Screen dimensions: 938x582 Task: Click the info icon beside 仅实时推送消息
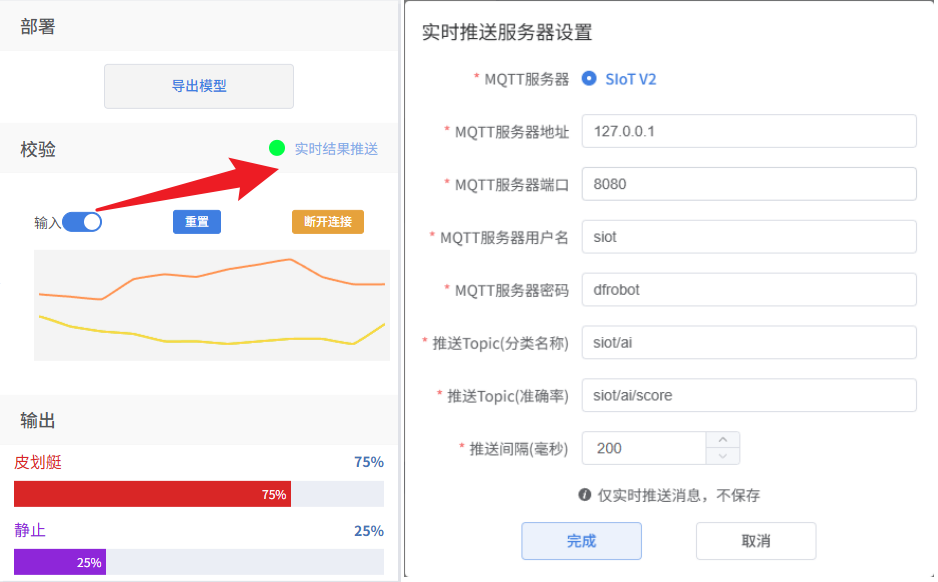click(585, 495)
